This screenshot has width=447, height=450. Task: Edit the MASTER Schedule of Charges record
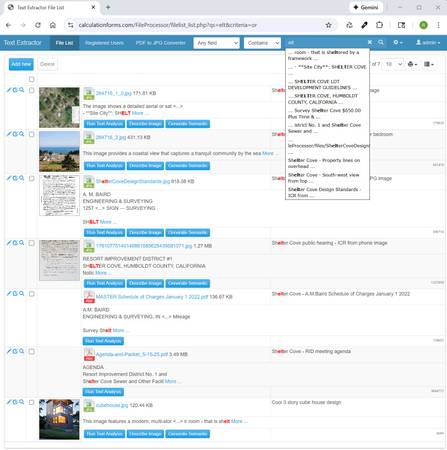click(9, 294)
